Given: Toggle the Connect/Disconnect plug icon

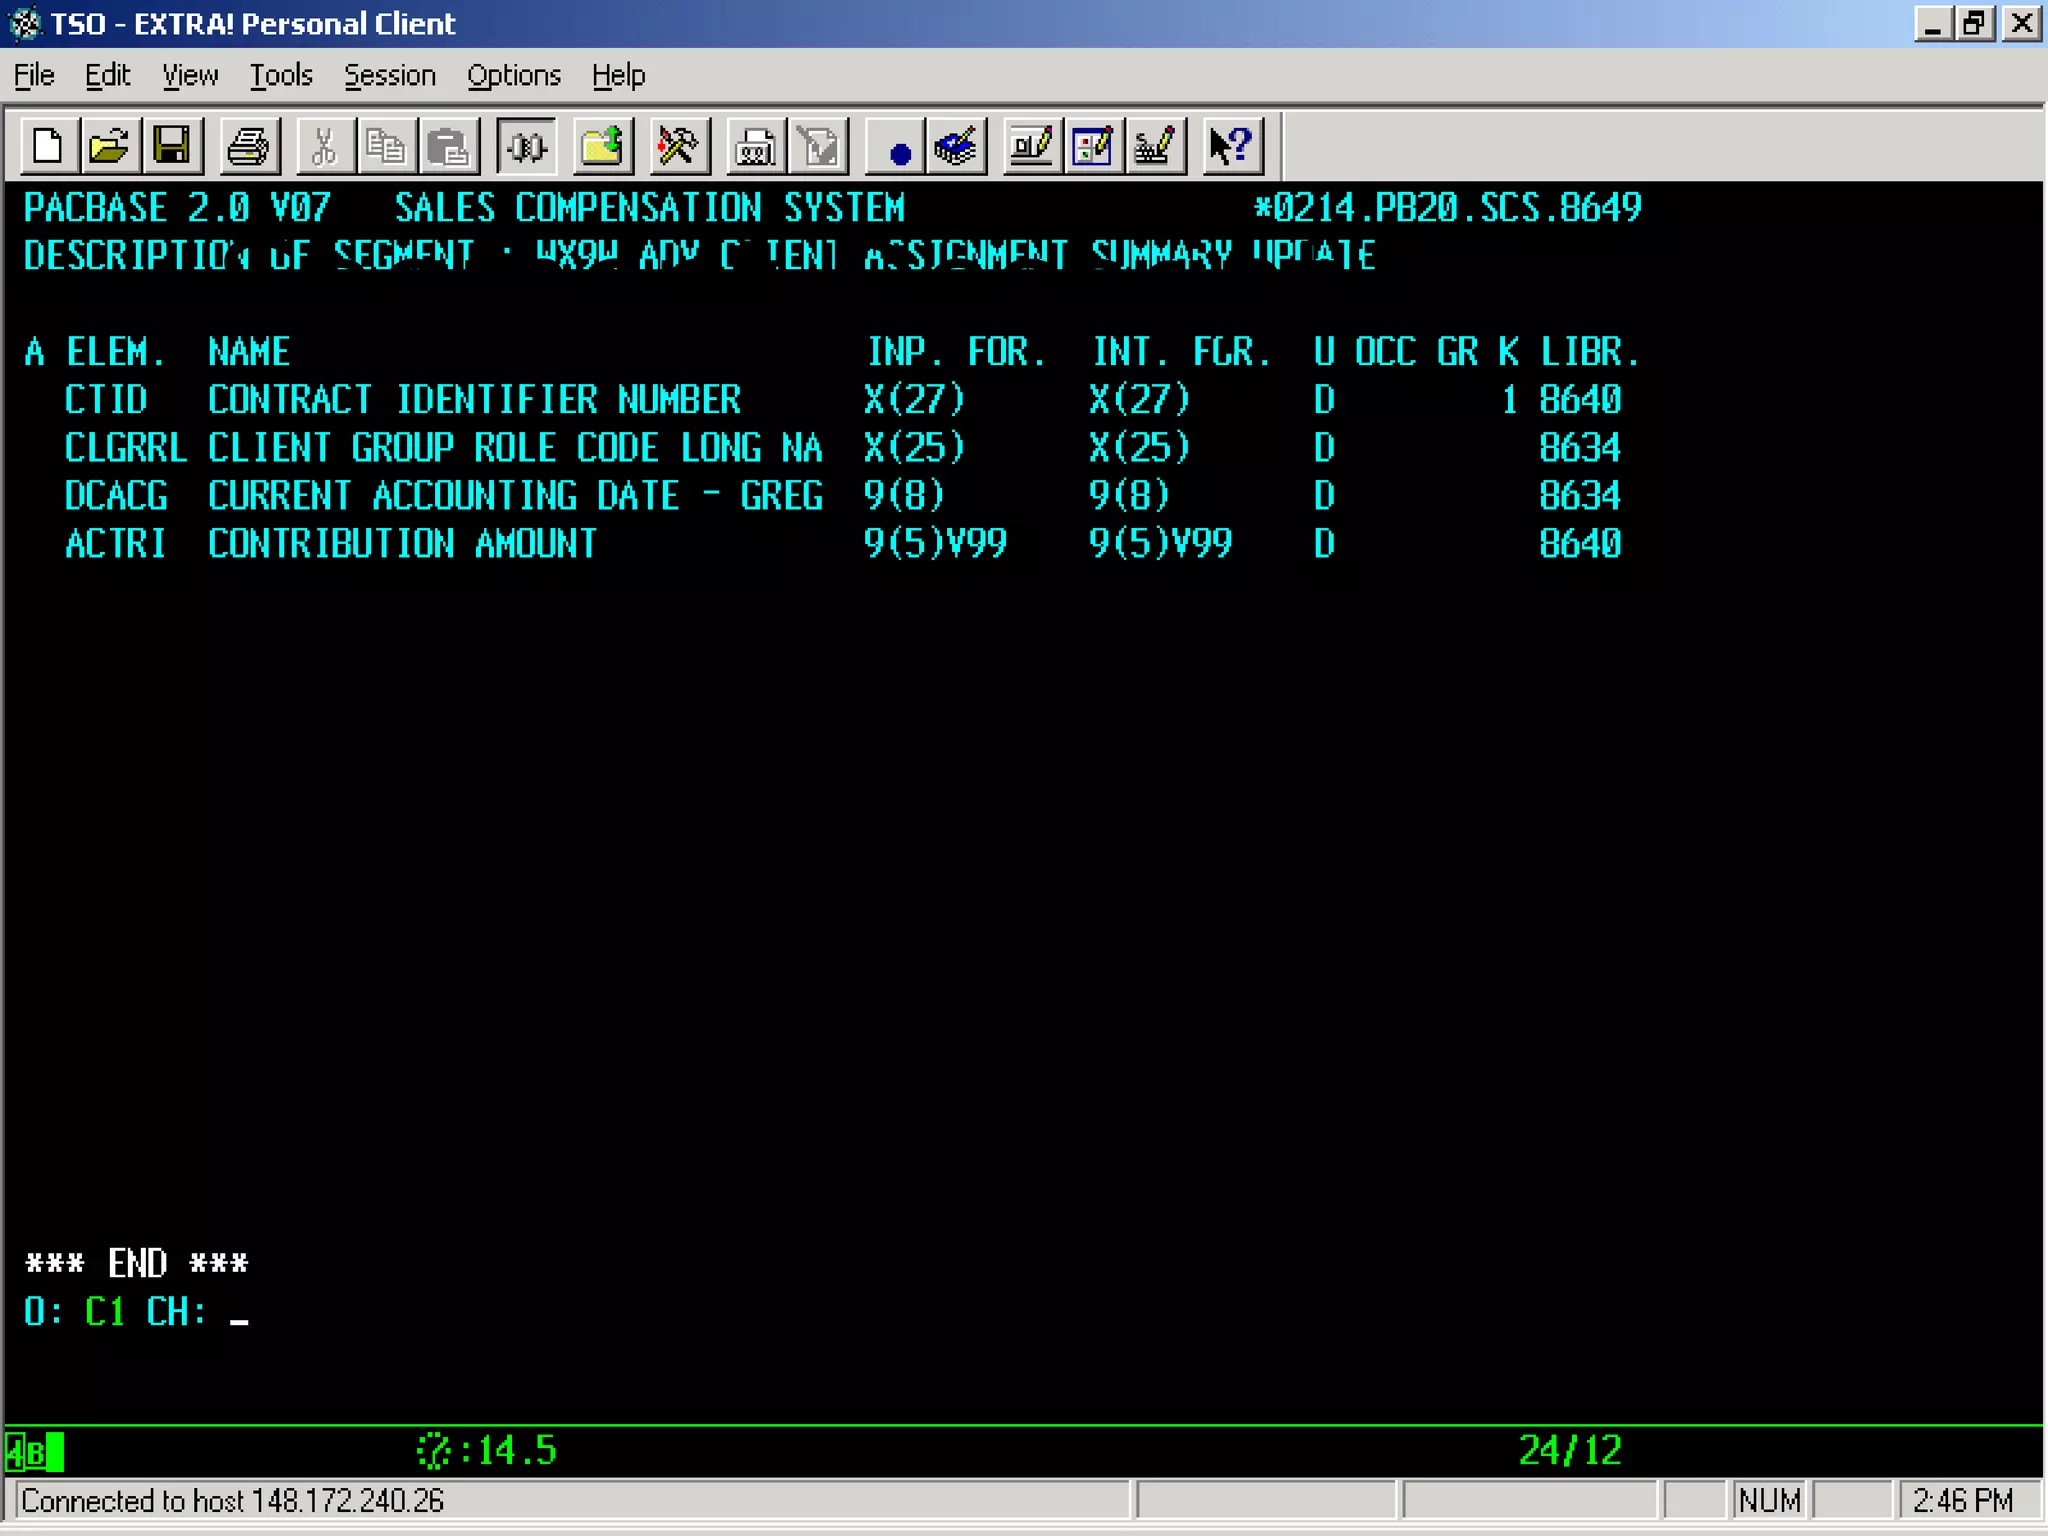Looking at the screenshot, I should (526, 147).
